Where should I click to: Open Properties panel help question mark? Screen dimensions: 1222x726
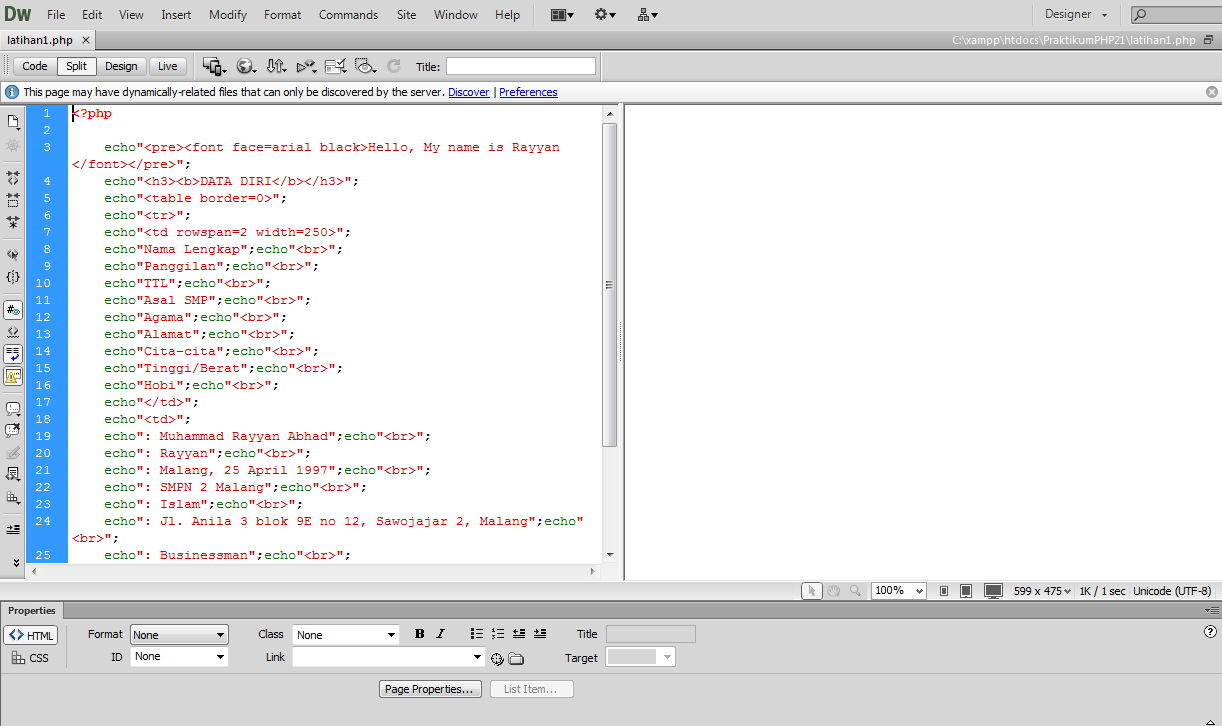pyautogui.click(x=1210, y=632)
